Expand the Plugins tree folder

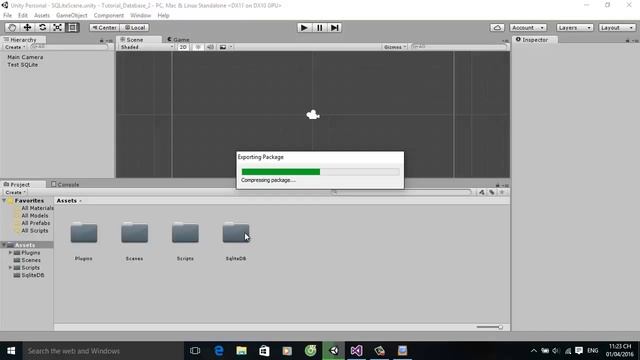pyautogui.click(x=10, y=253)
